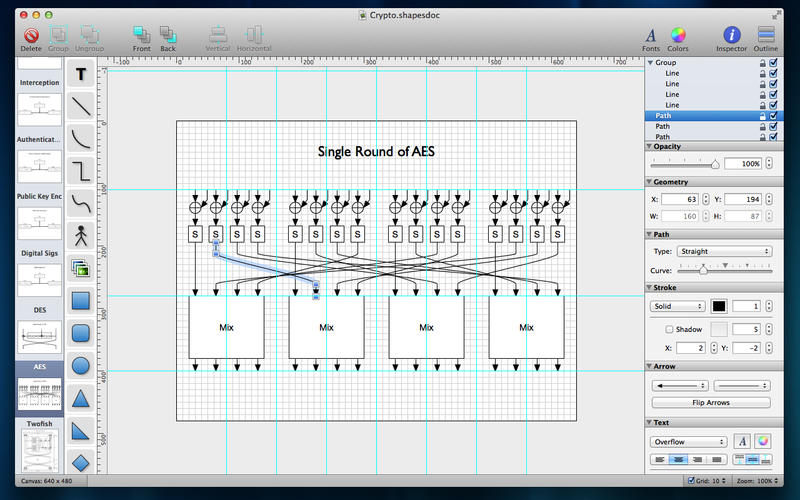Toggle the Grid checkbox in status bar
The height and width of the screenshot is (500, 800).
tap(692, 481)
